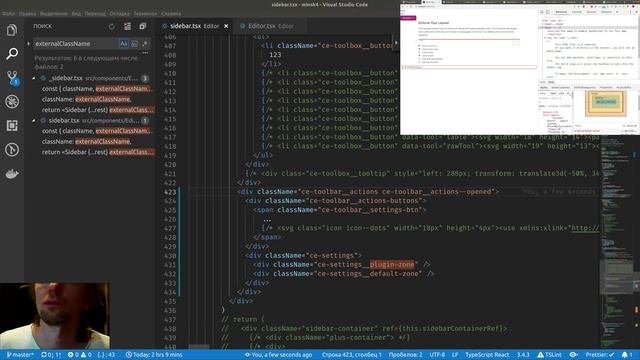
Task: Toggle Use Regular Expression in search
Action: click(144, 43)
